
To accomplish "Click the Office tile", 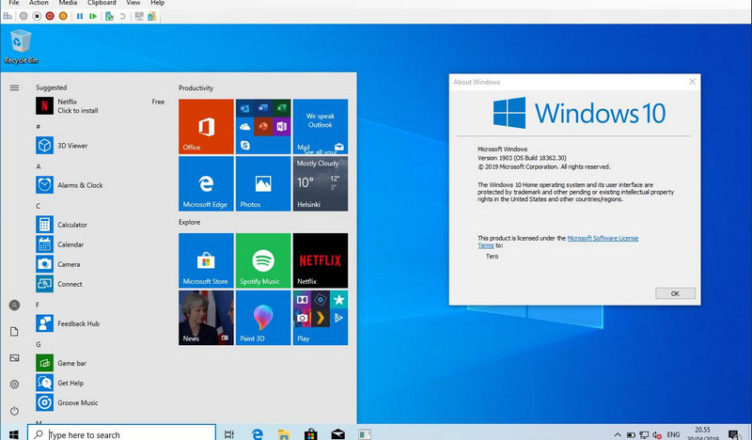I will [206, 127].
